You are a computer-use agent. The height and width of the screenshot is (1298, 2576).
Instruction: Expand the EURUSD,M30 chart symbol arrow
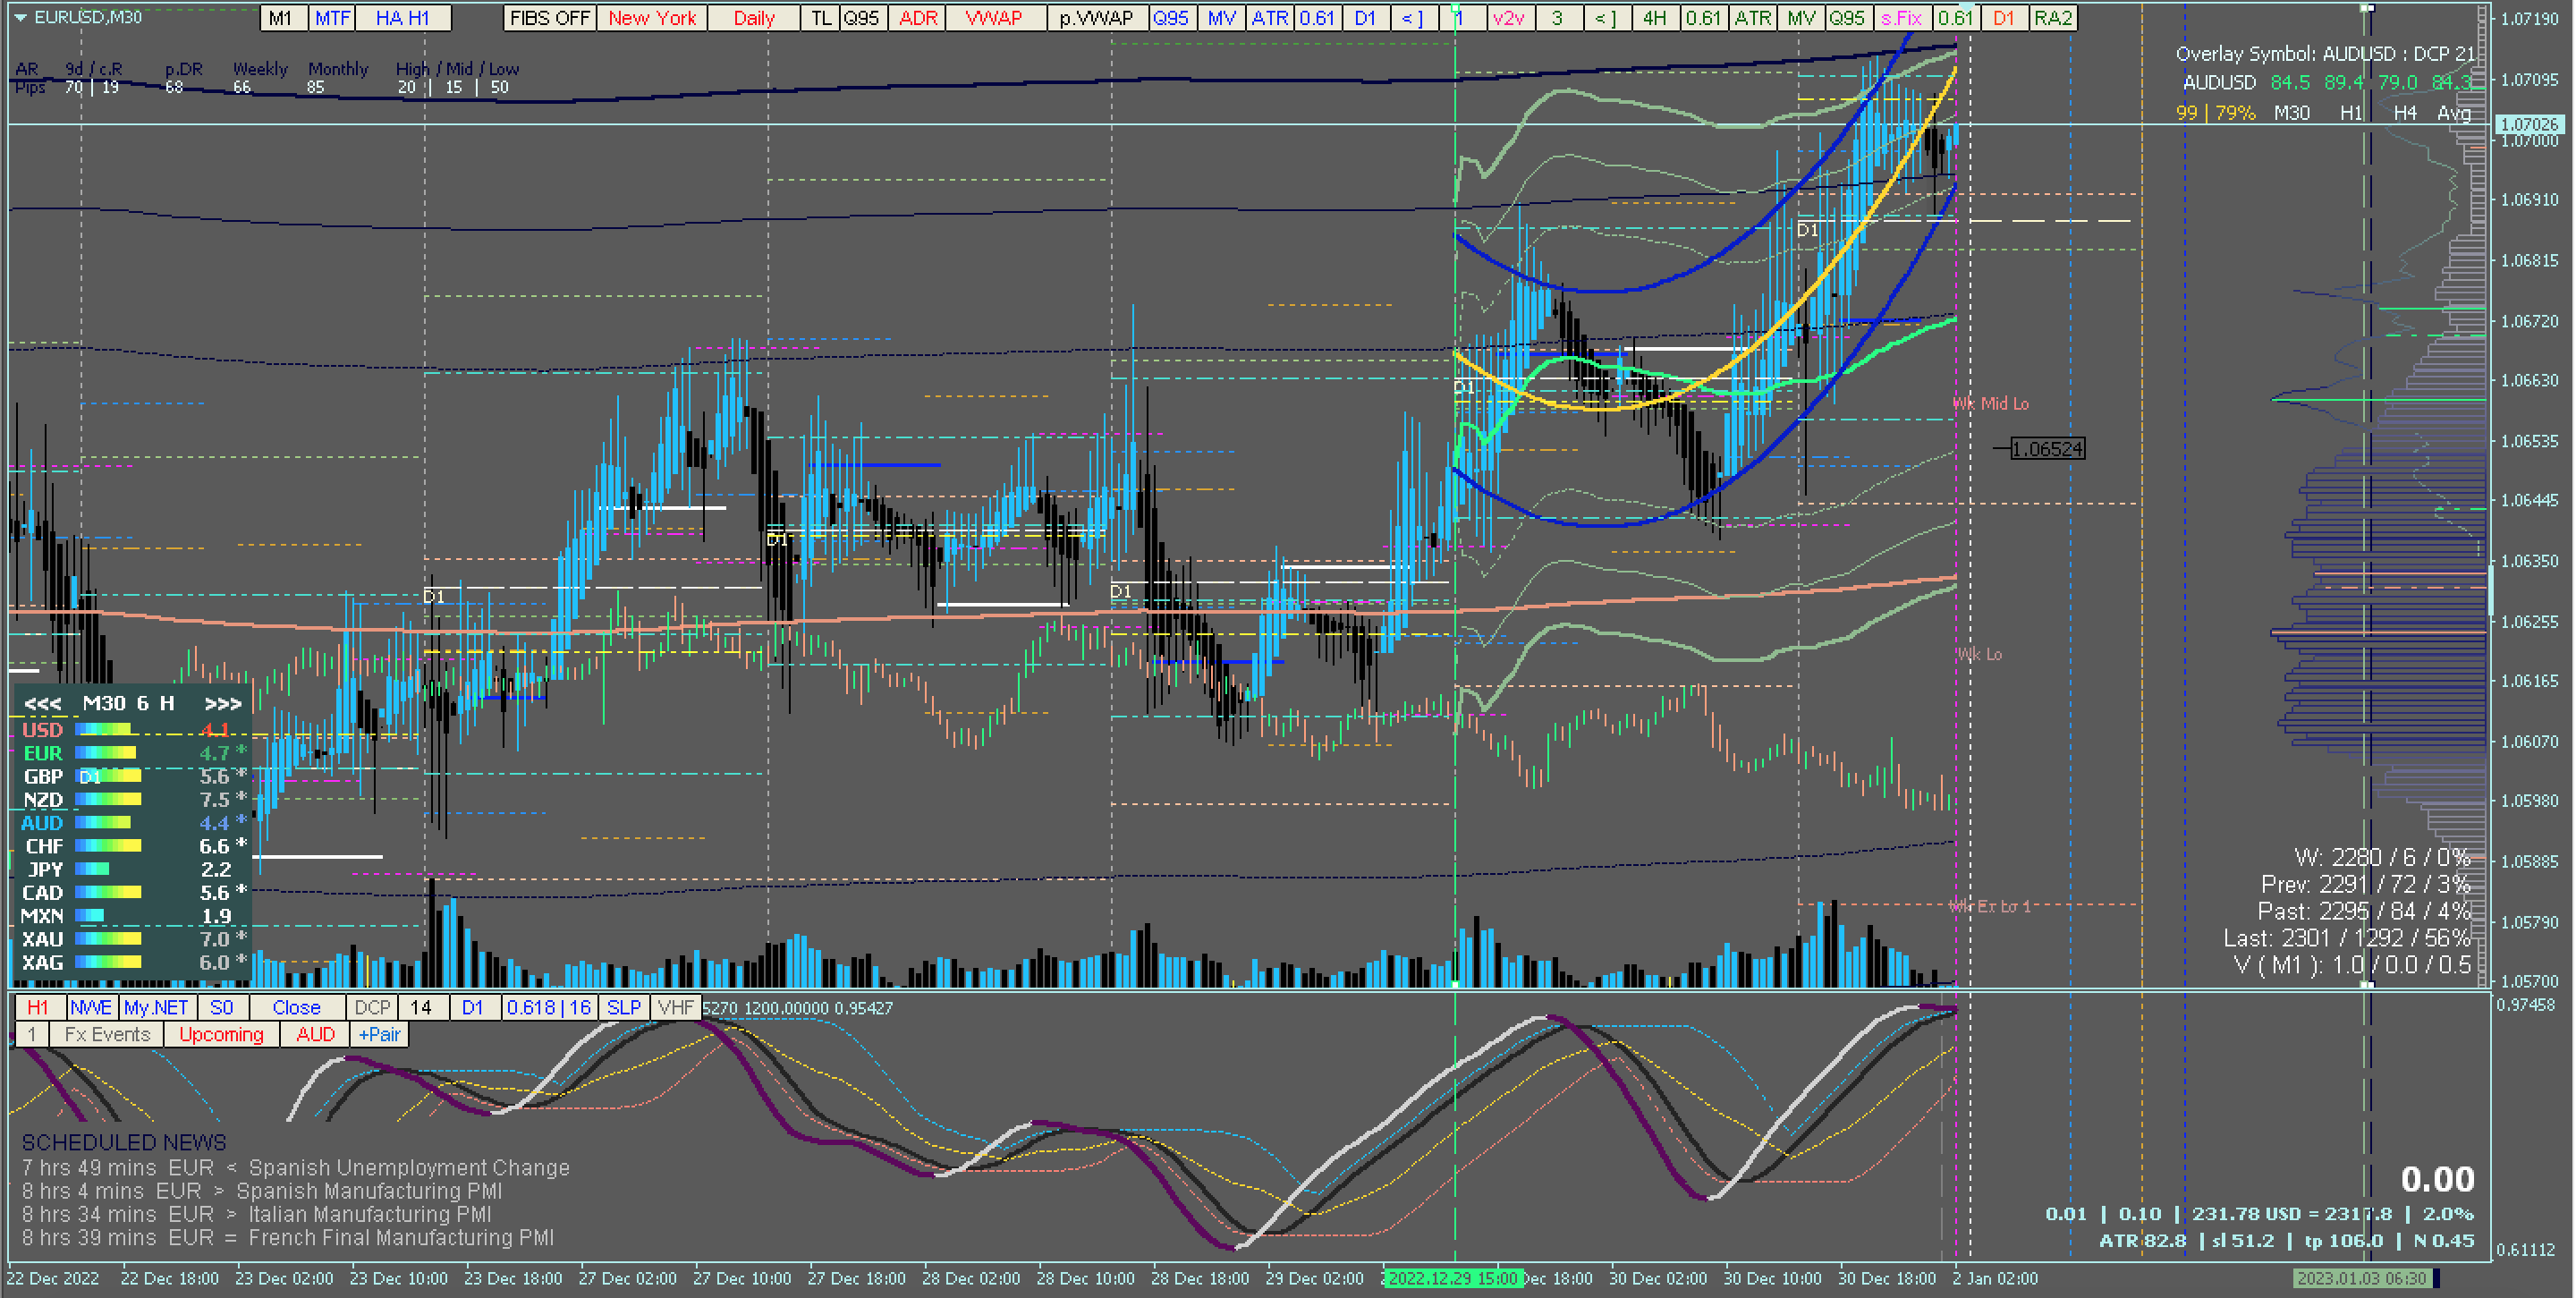pos(20,18)
